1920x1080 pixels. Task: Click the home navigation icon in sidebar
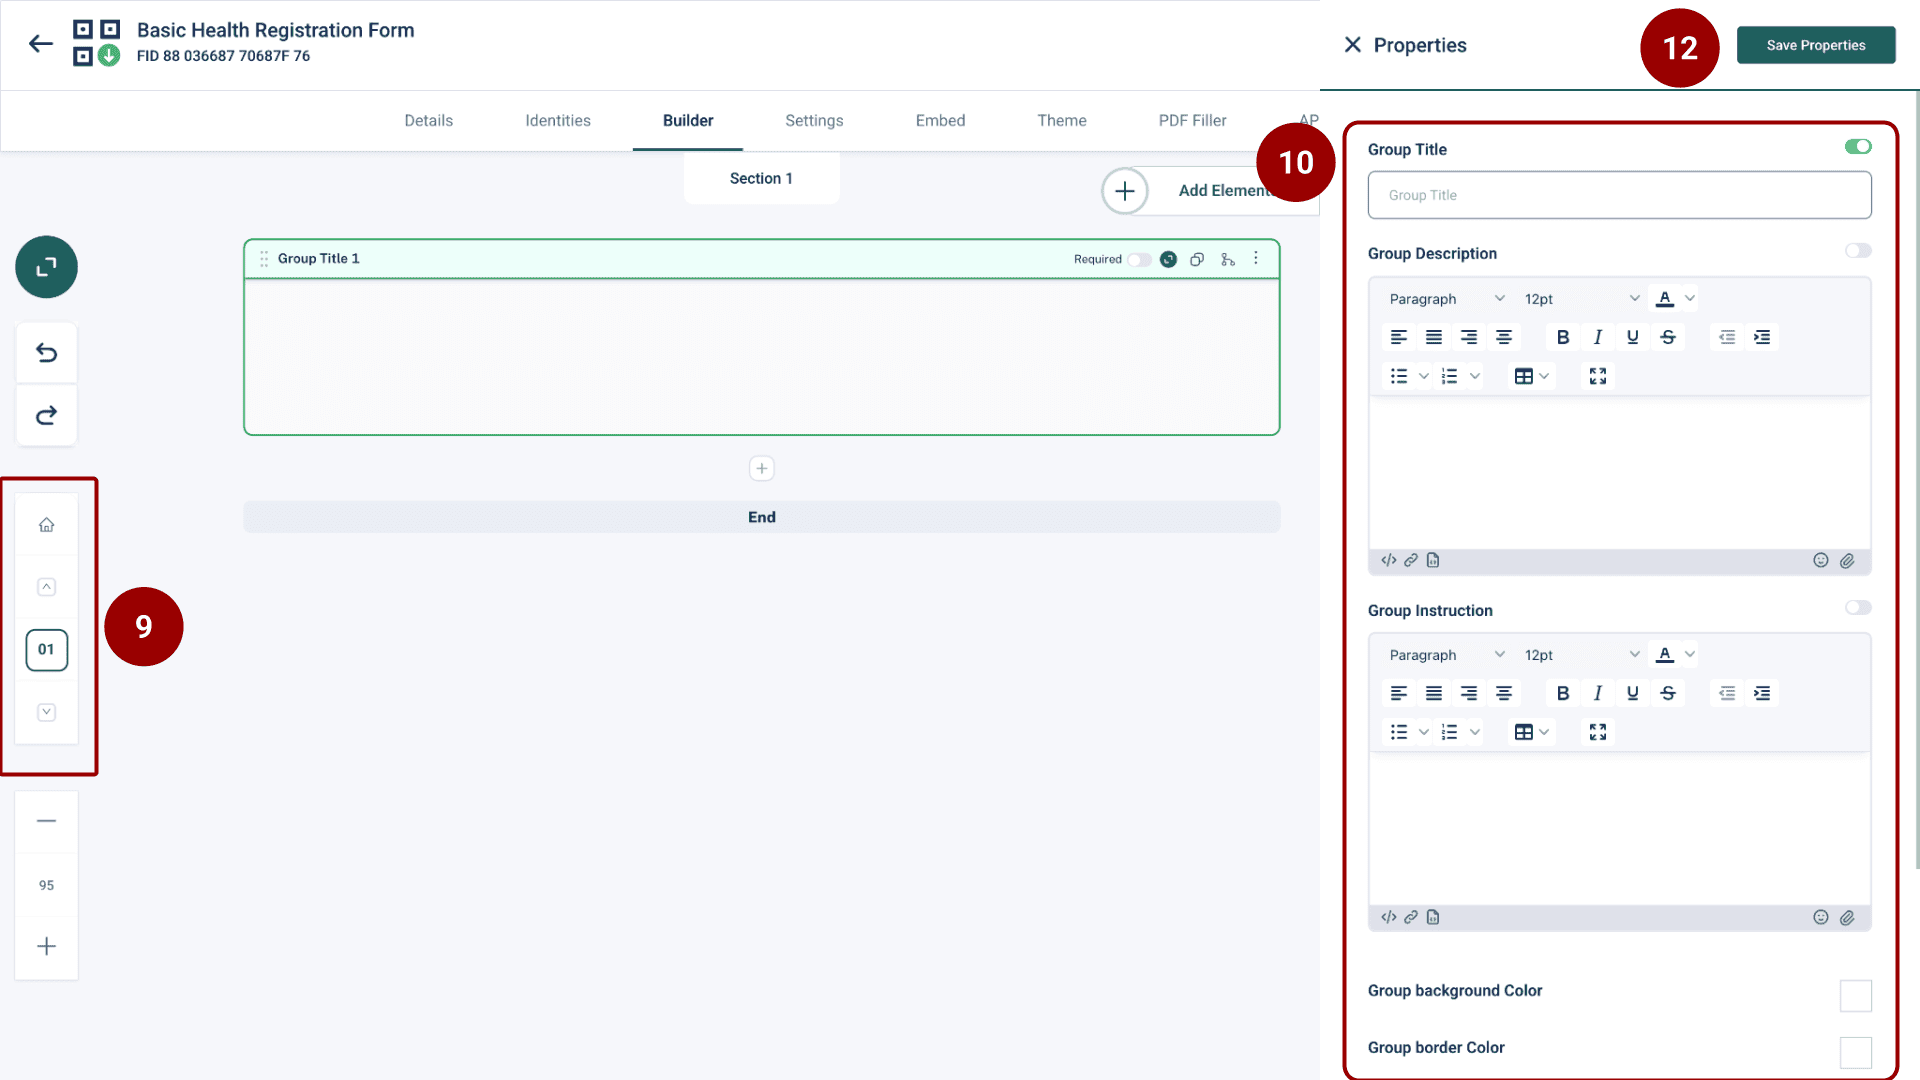[x=46, y=525]
